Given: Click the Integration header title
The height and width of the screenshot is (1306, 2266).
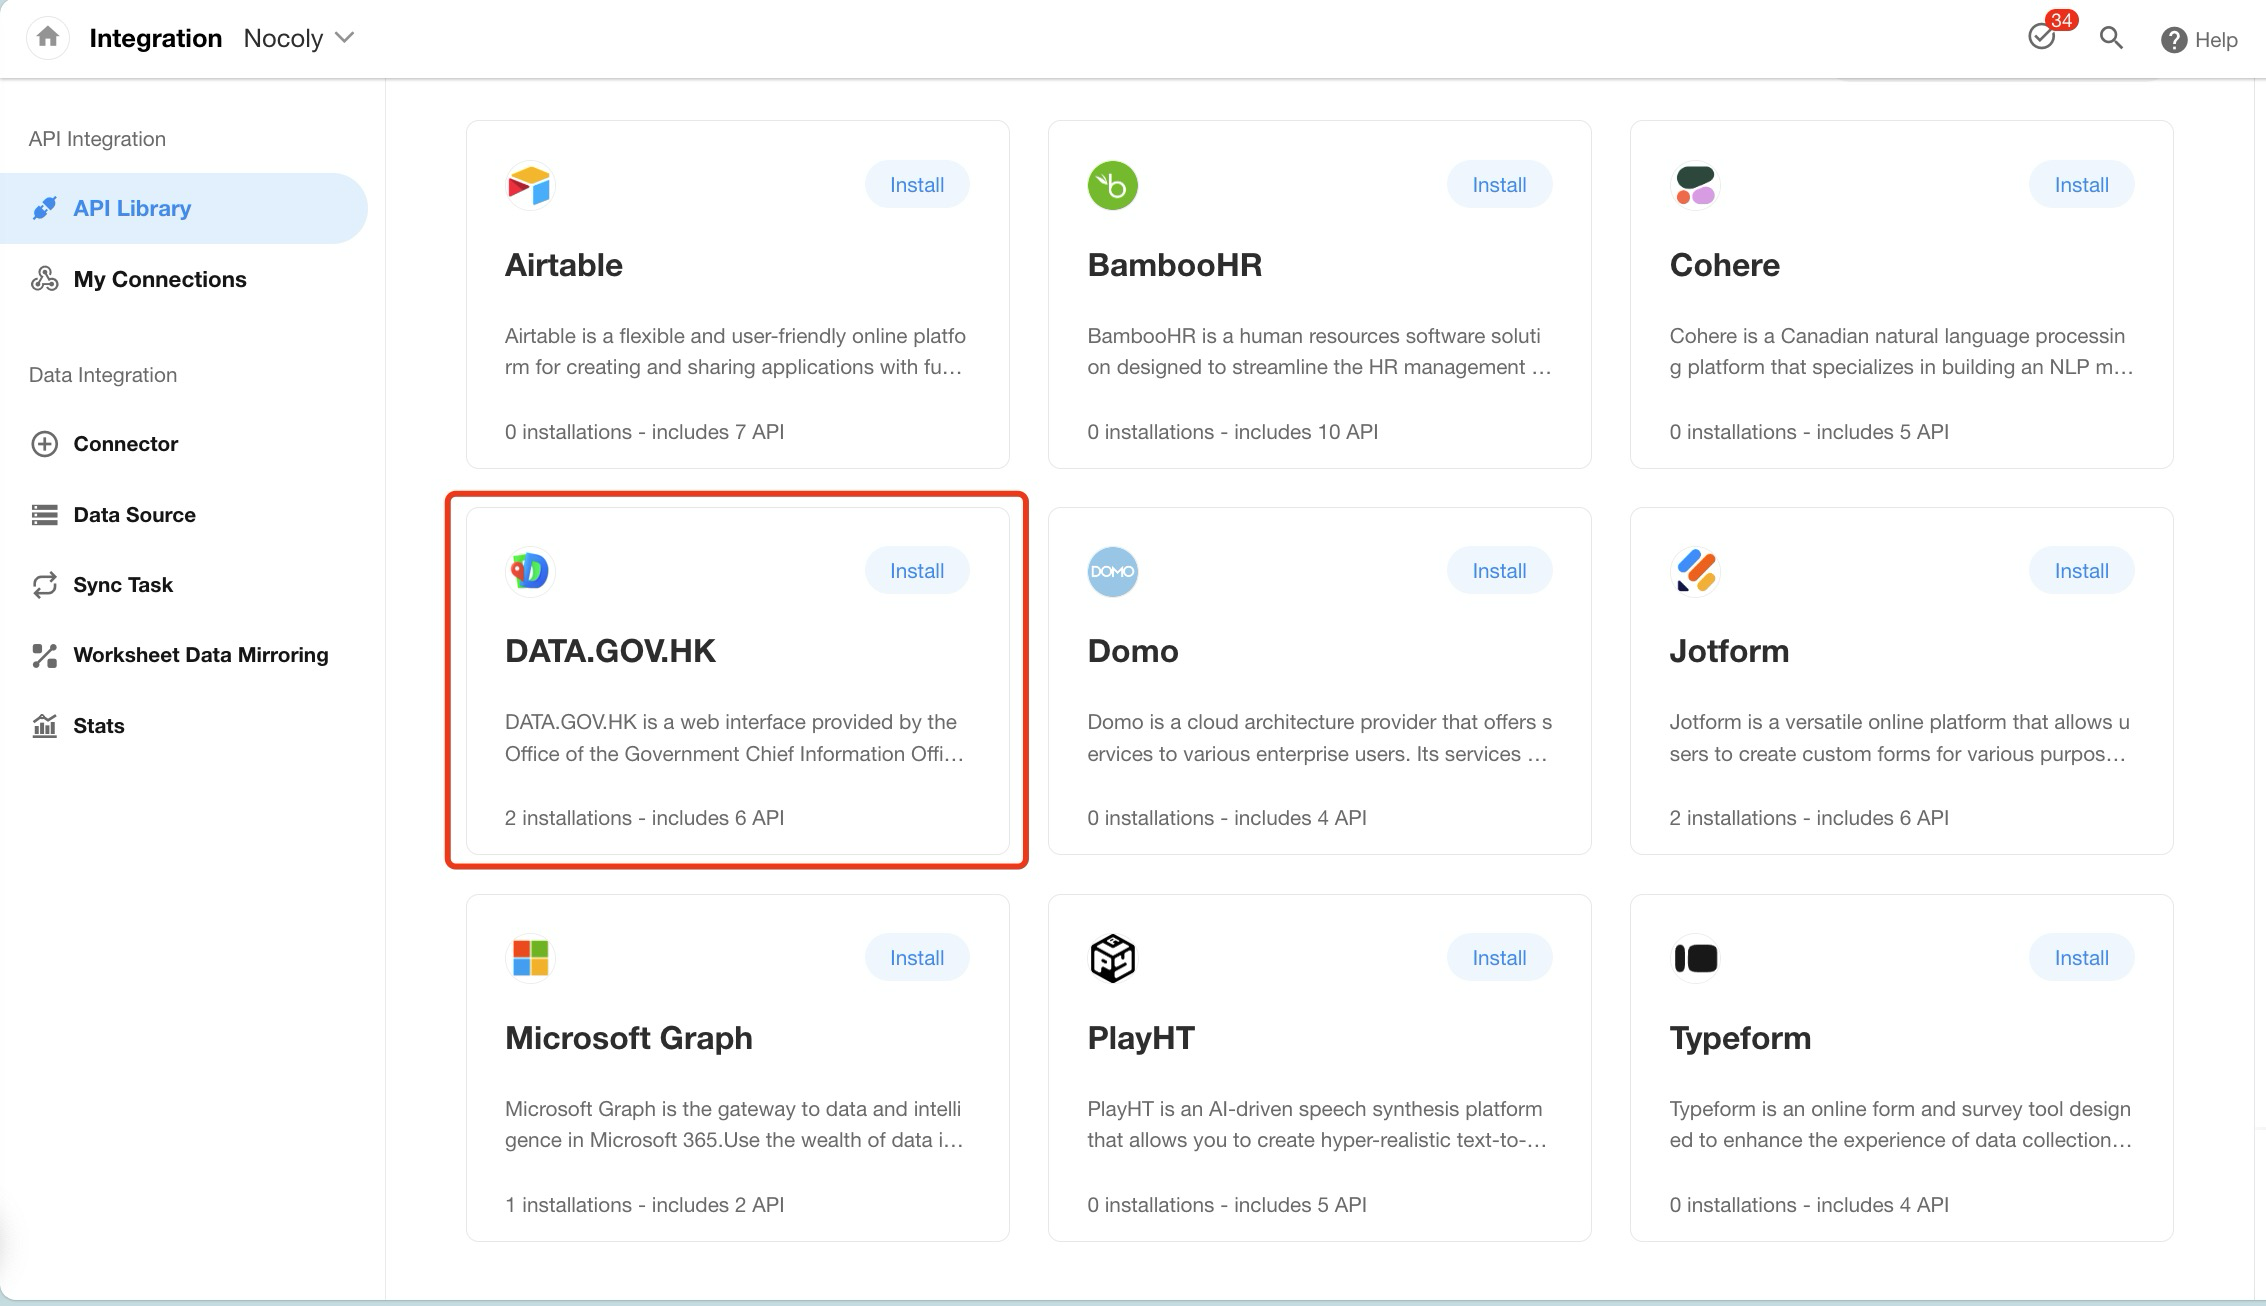Looking at the screenshot, I should pyautogui.click(x=156, y=38).
